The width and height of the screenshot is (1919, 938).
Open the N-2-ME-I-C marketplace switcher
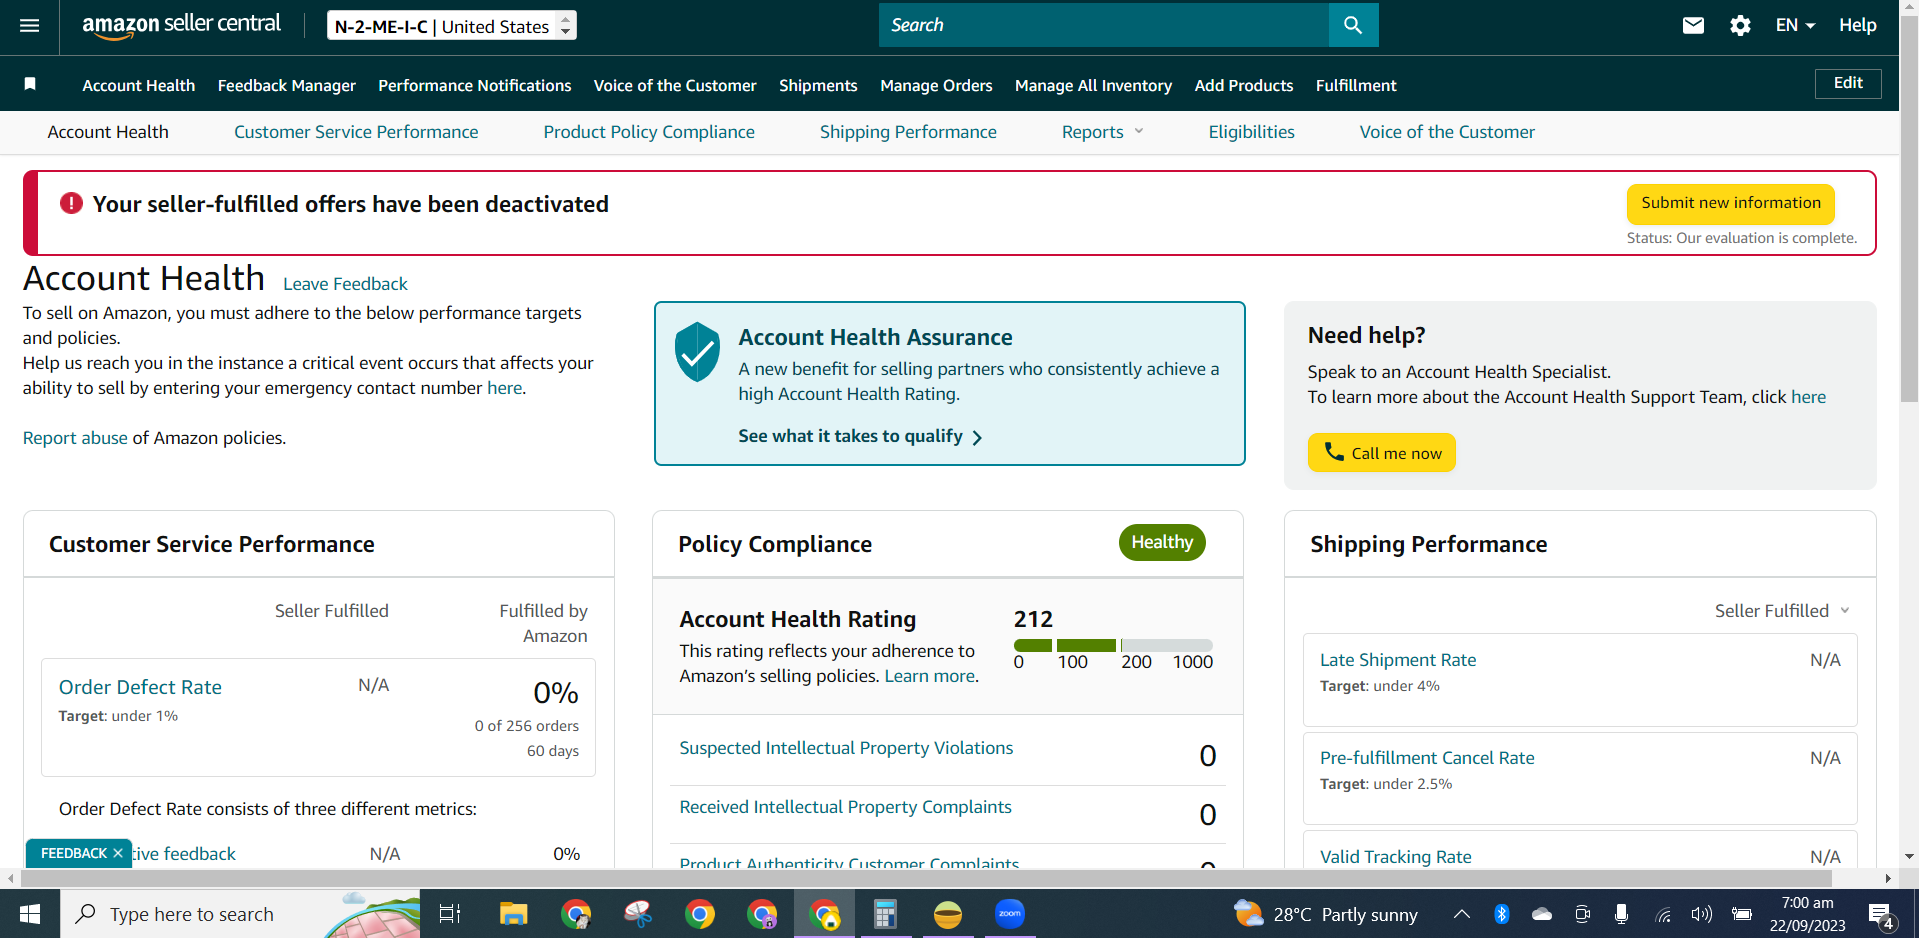point(452,26)
